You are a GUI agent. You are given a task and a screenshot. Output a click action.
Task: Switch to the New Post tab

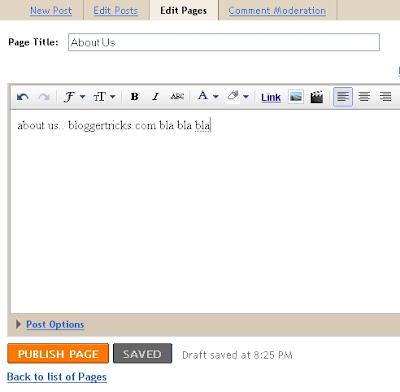(51, 11)
